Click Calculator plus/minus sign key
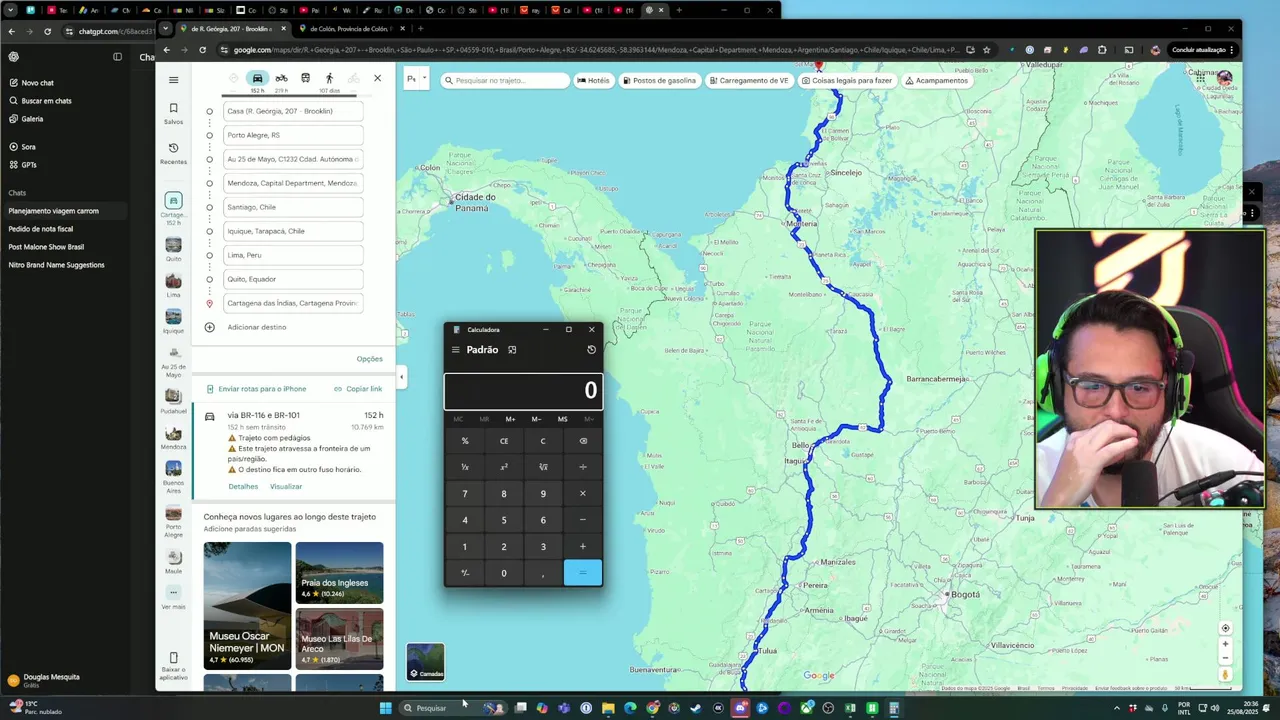Image resolution: width=1280 pixels, height=720 pixels. (x=464, y=573)
